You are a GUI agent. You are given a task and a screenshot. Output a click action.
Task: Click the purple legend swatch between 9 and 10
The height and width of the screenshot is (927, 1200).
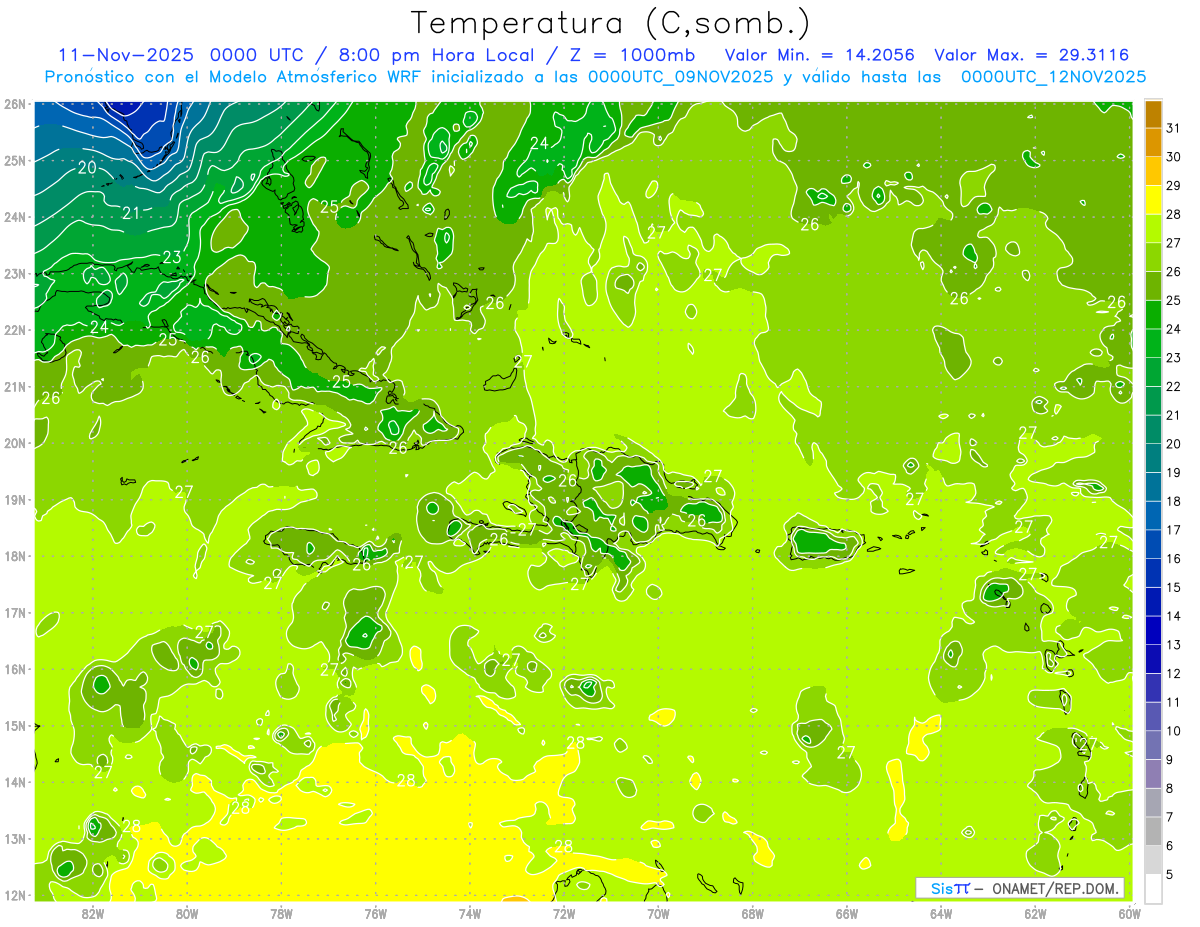1153,745
